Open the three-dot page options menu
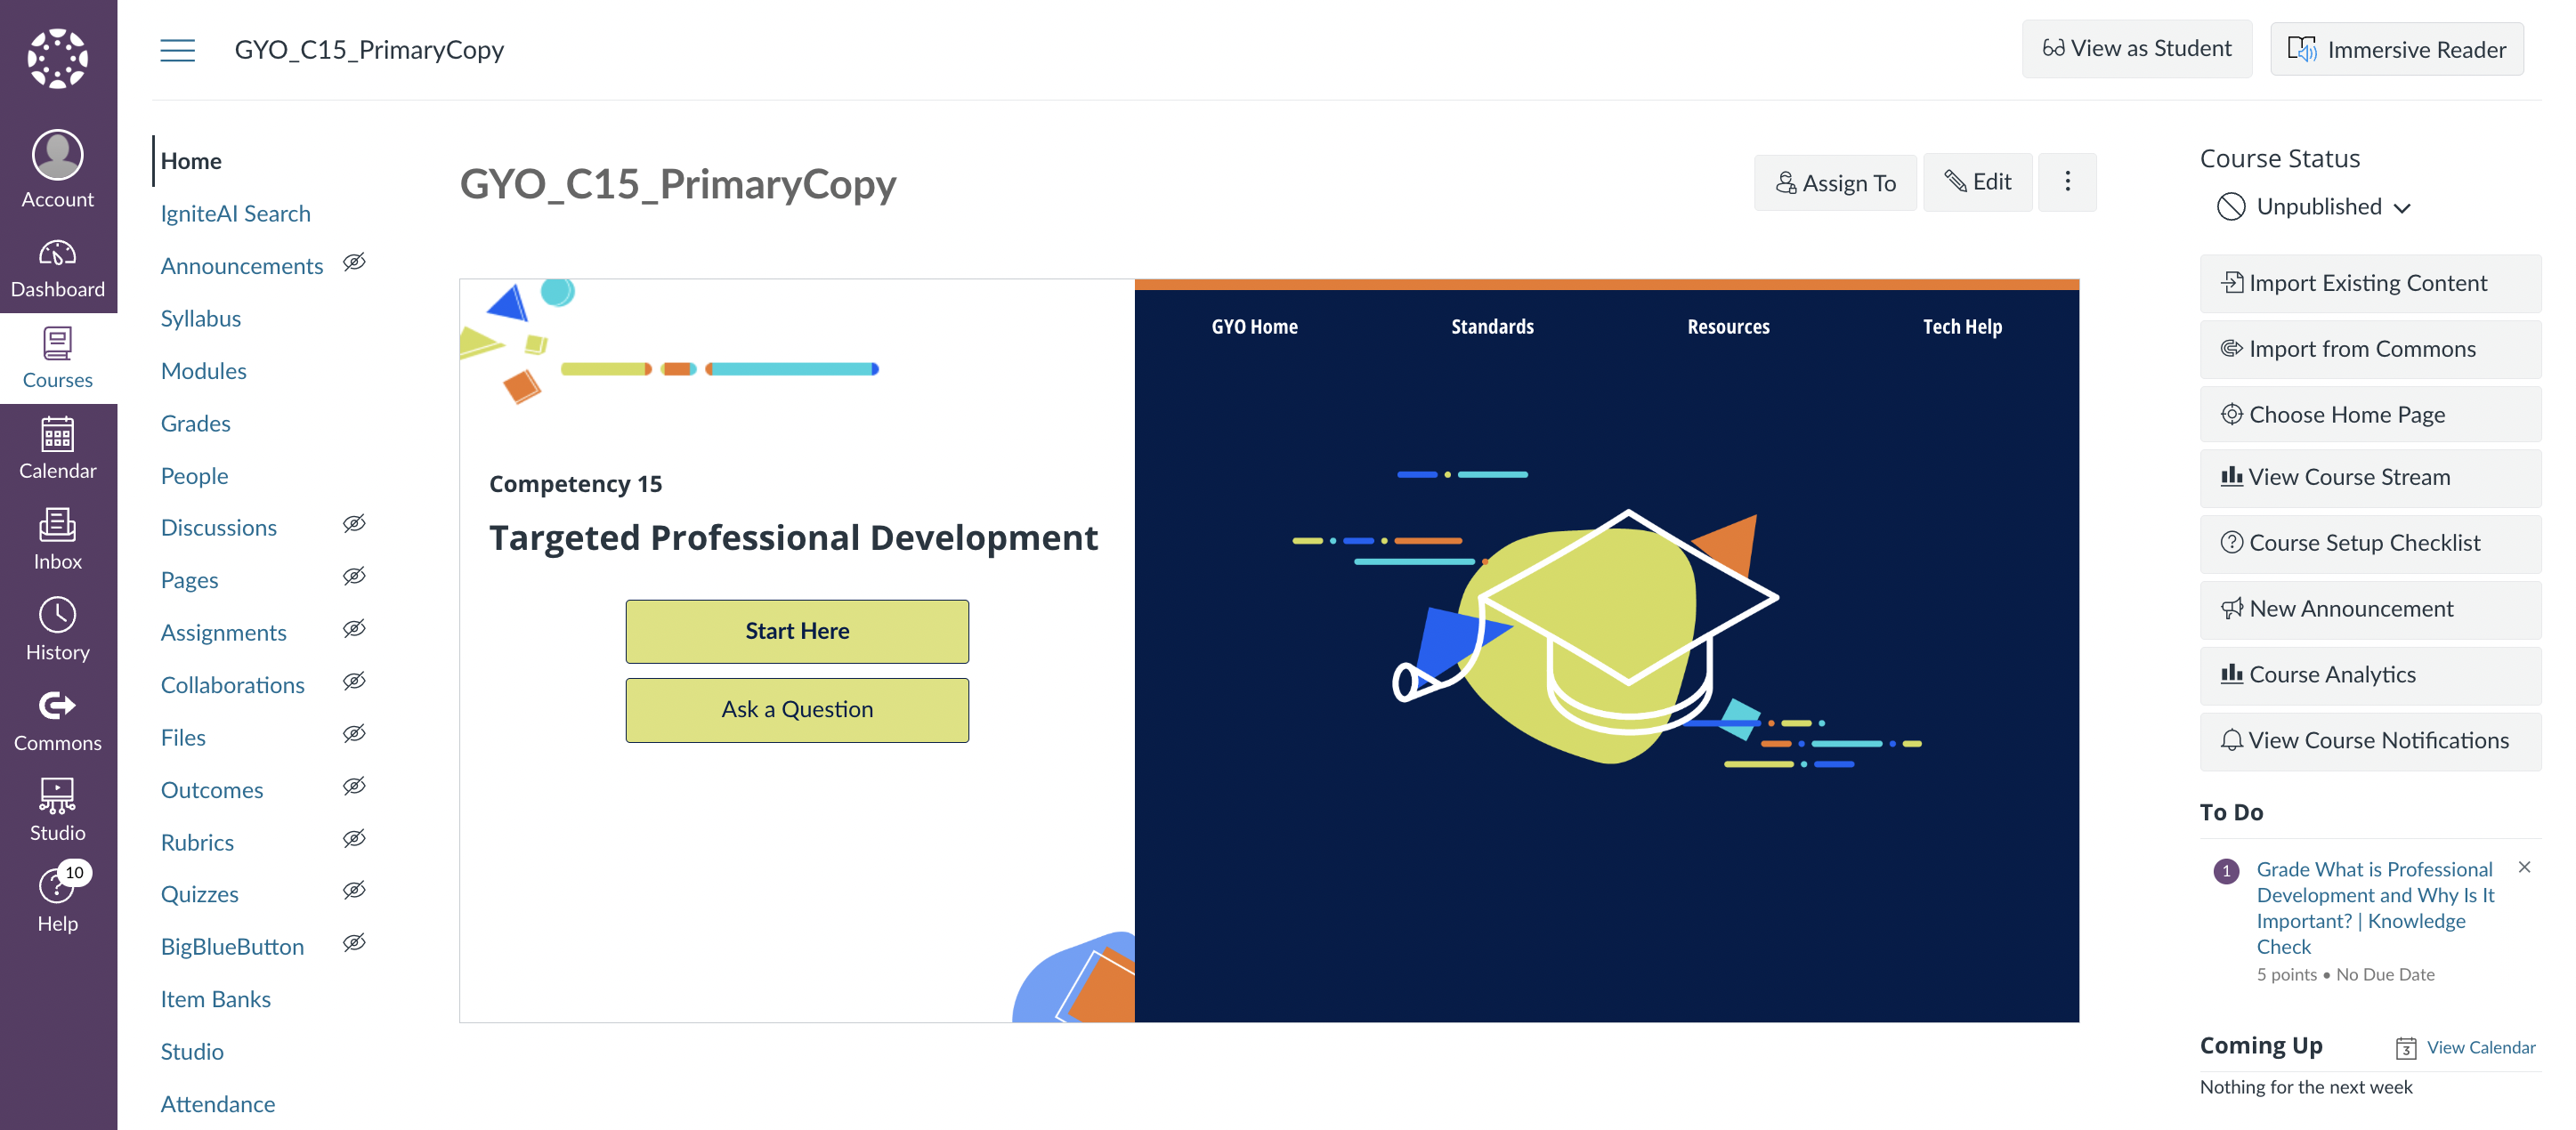This screenshot has height=1130, width=2576. coord(2067,182)
